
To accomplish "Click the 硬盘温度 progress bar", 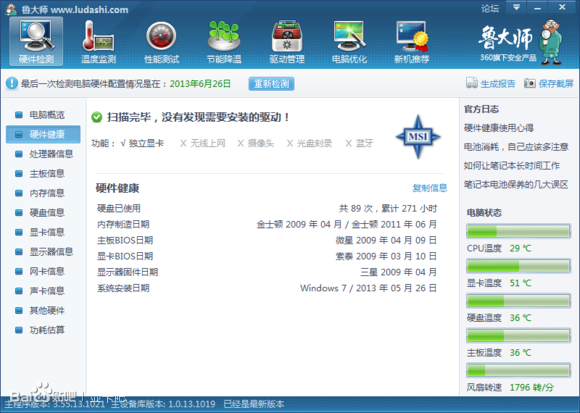I will tap(518, 301).
